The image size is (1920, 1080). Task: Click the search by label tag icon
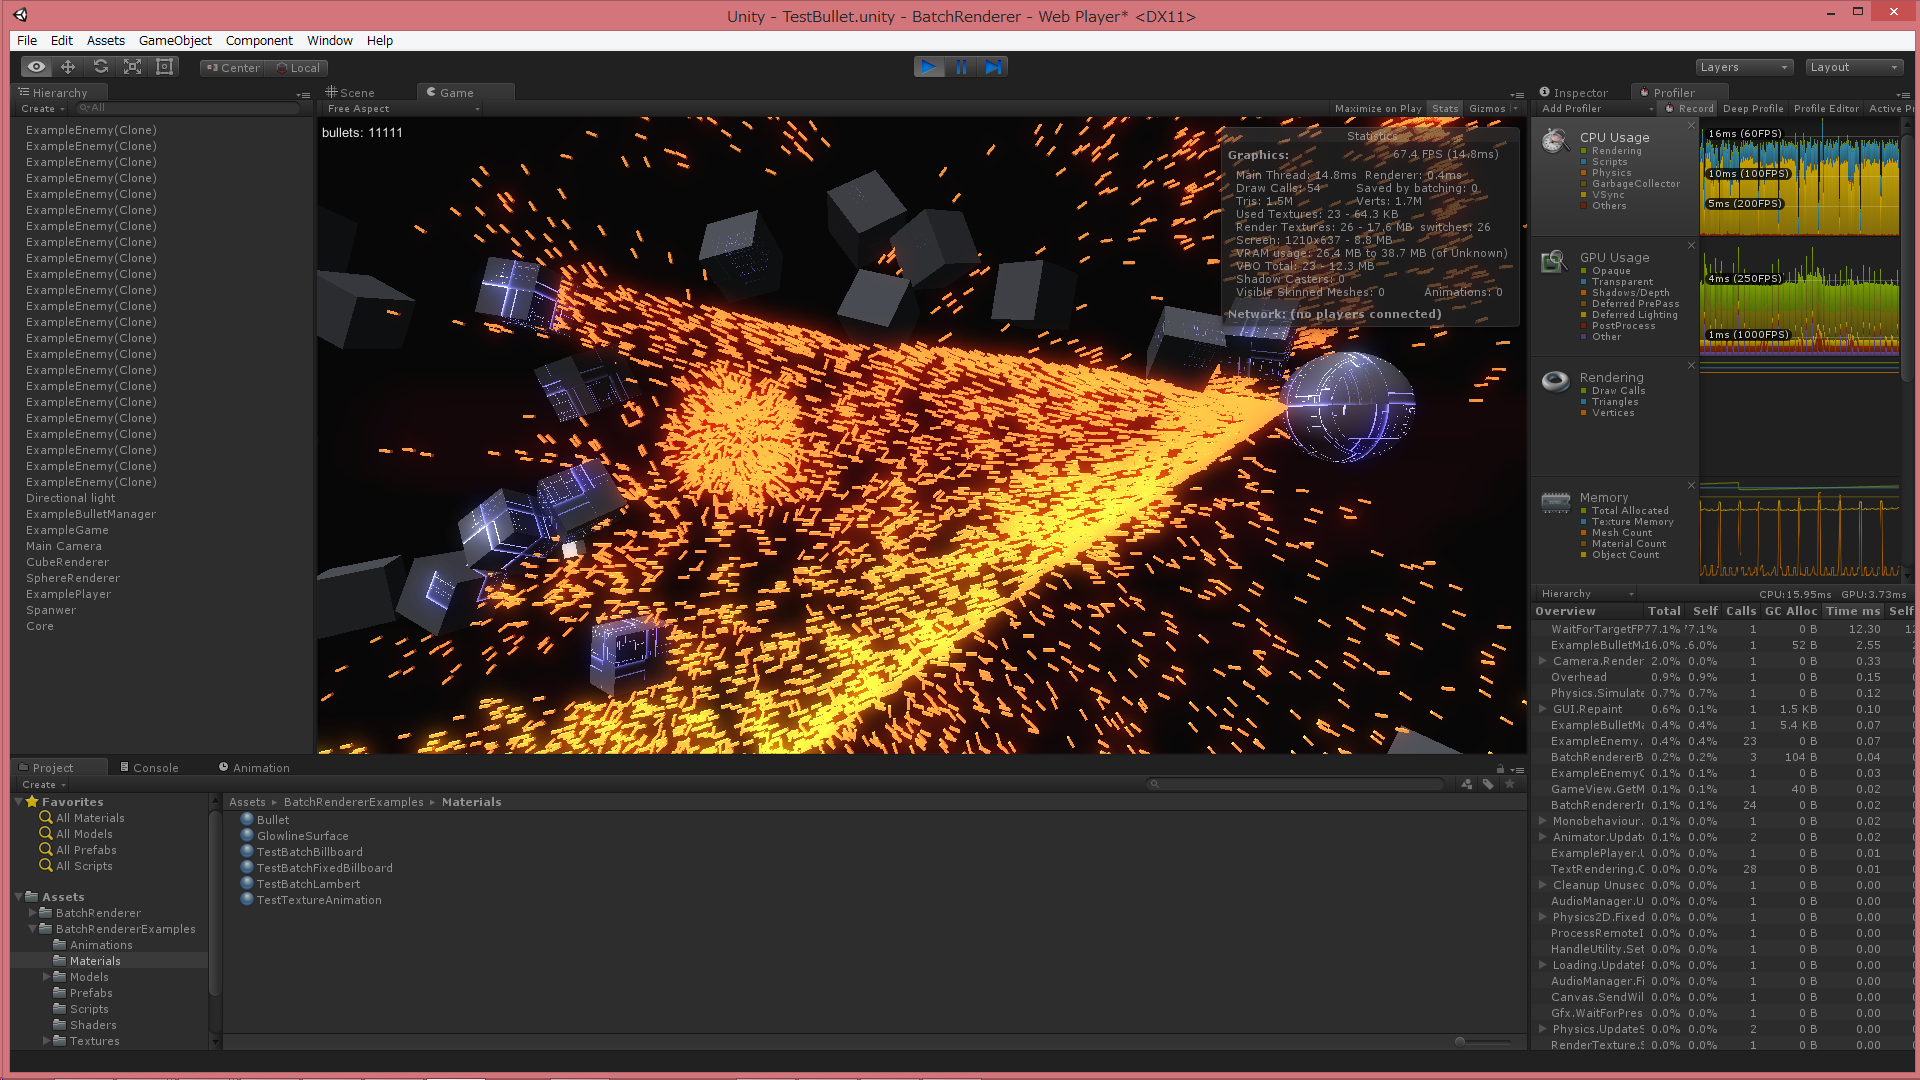[1488, 785]
